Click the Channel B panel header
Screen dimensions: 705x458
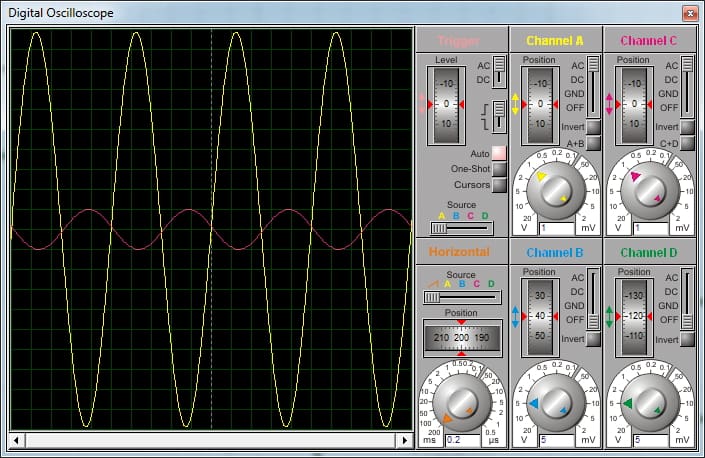[556, 252]
